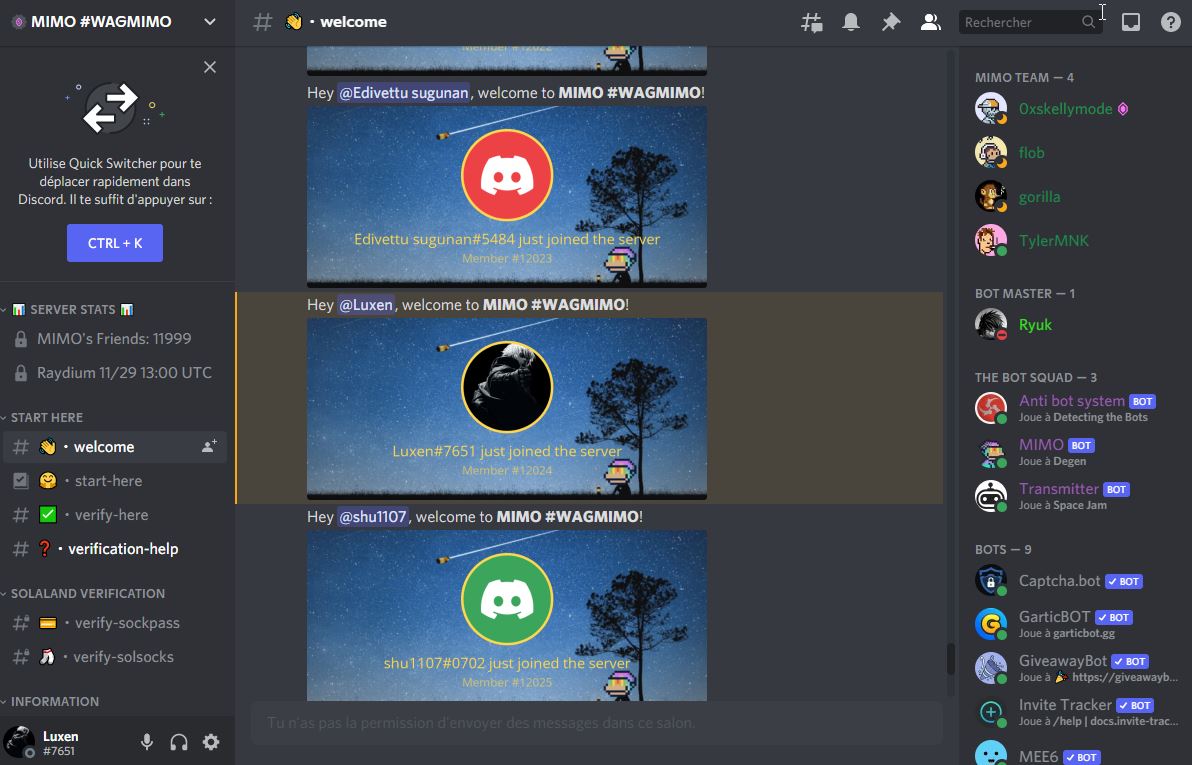Open Transmitter bot profile
The image size is (1192, 765).
(1074, 497)
